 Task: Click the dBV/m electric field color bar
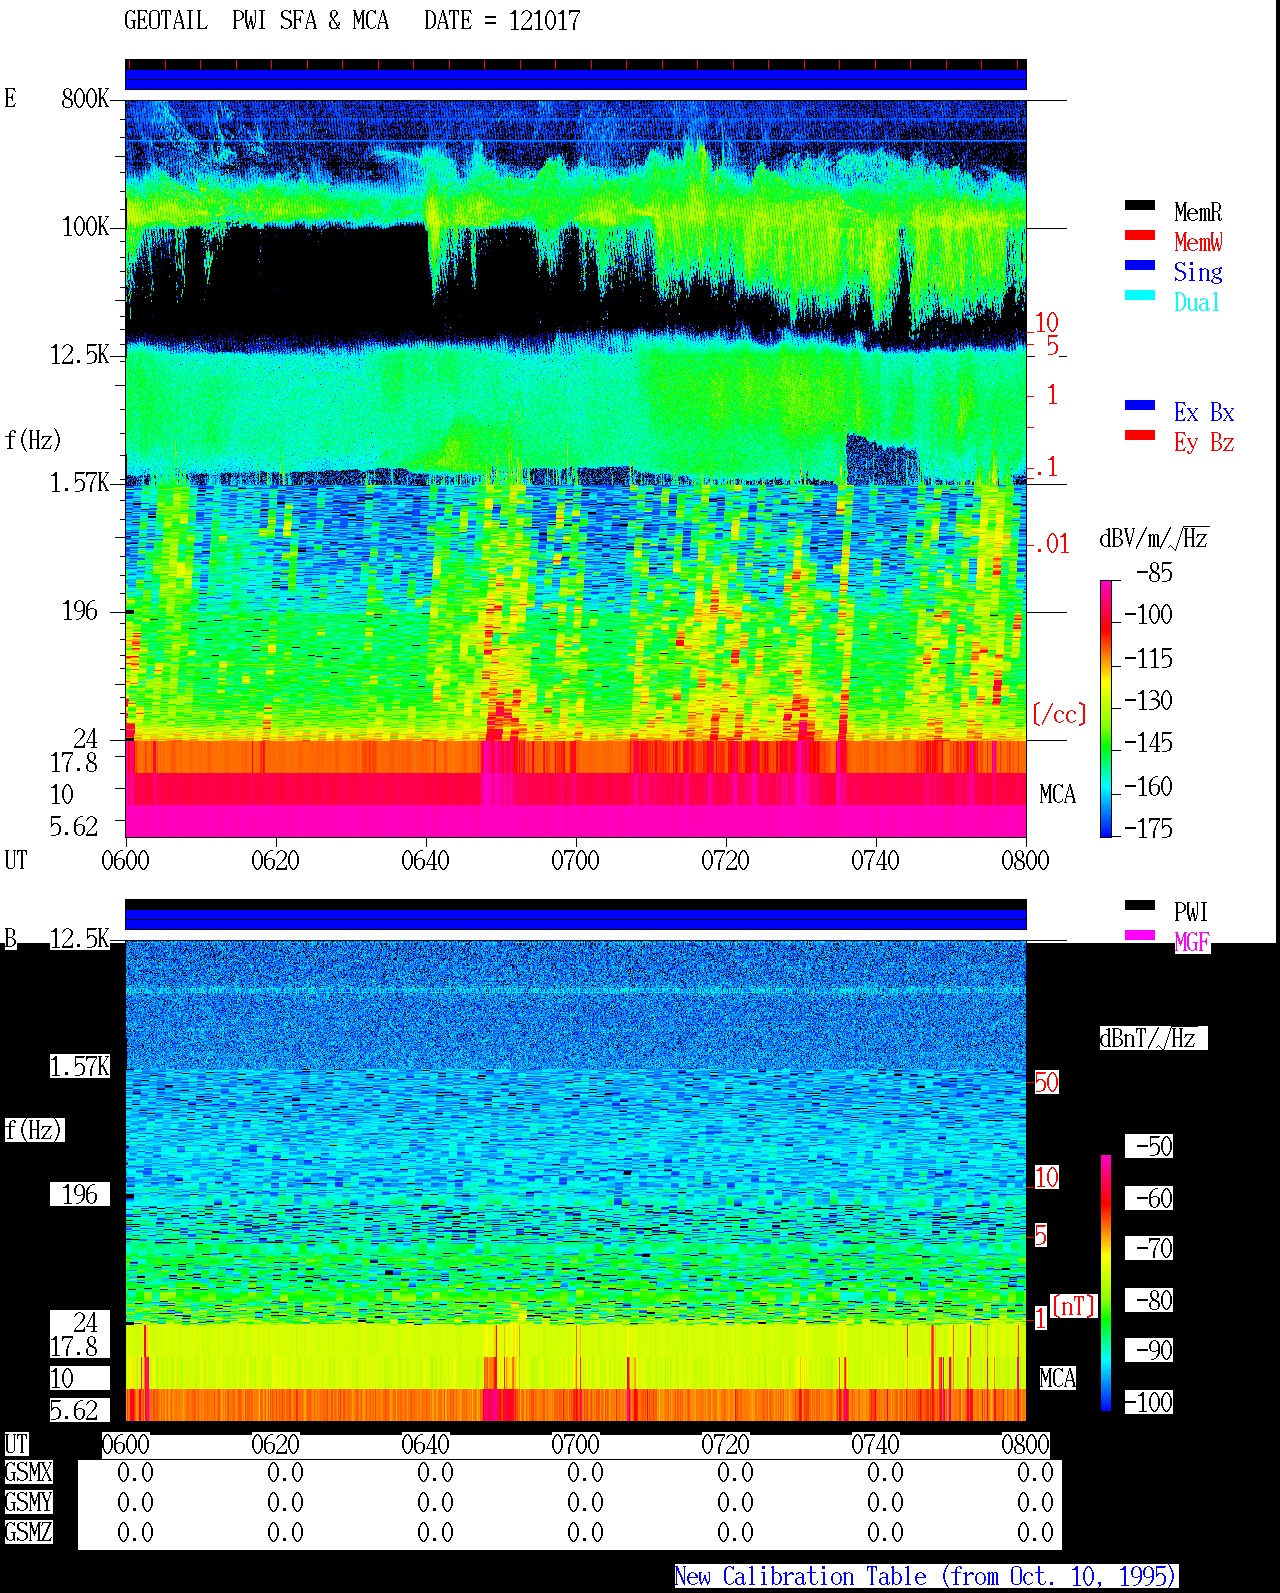point(1106,708)
